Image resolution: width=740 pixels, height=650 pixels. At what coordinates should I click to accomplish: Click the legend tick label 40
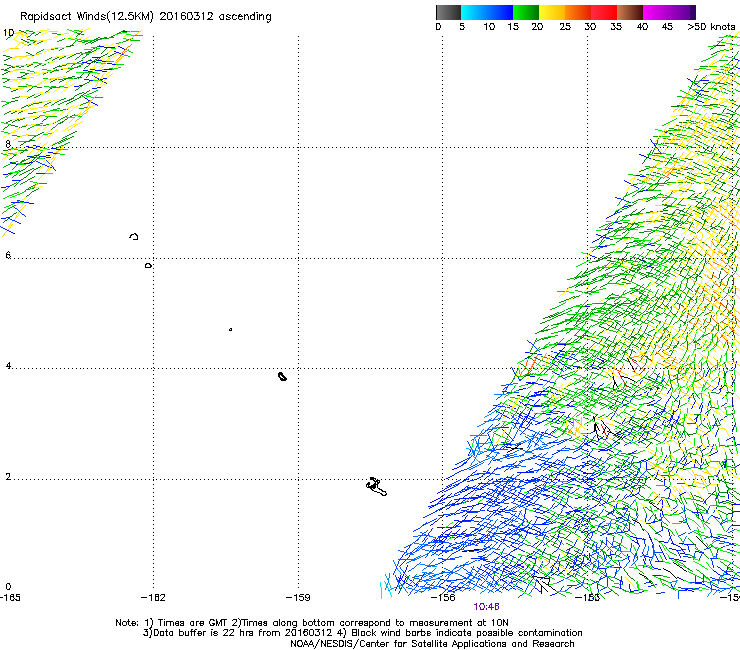pos(642,27)
